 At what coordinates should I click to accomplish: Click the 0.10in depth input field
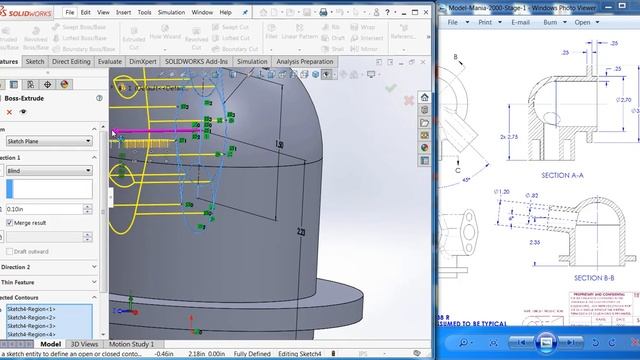(x=44, y=209)
